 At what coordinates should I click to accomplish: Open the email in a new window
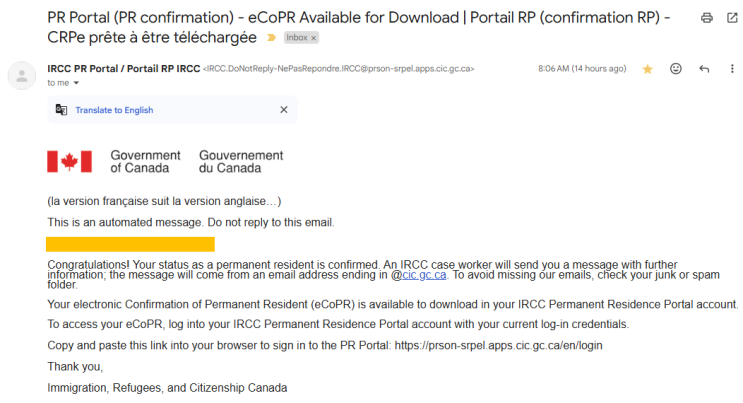coord(732,18)
